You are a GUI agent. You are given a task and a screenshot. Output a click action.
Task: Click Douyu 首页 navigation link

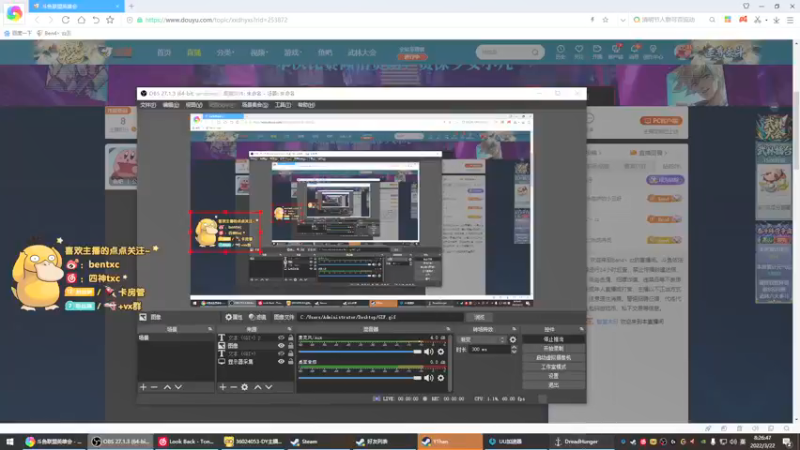click(x=164, y=53)
